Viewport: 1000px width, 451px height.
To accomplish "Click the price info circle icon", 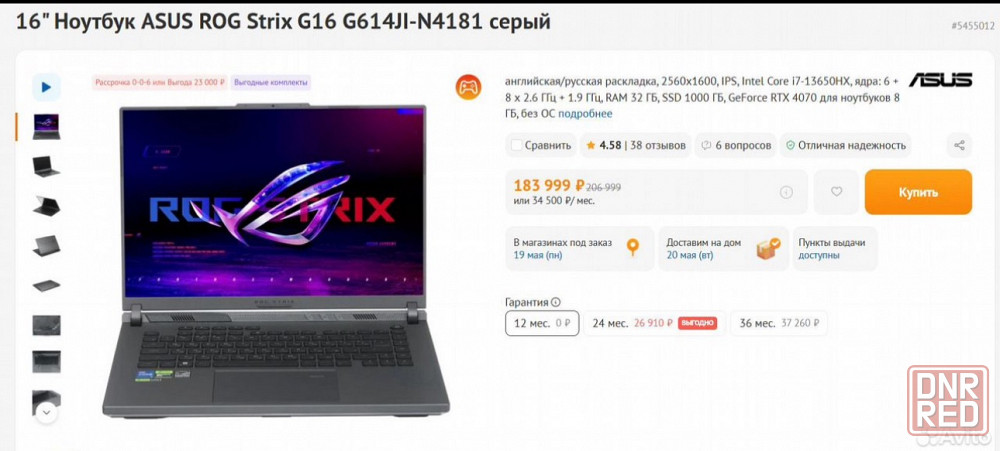I will click(x=786, y=192).
